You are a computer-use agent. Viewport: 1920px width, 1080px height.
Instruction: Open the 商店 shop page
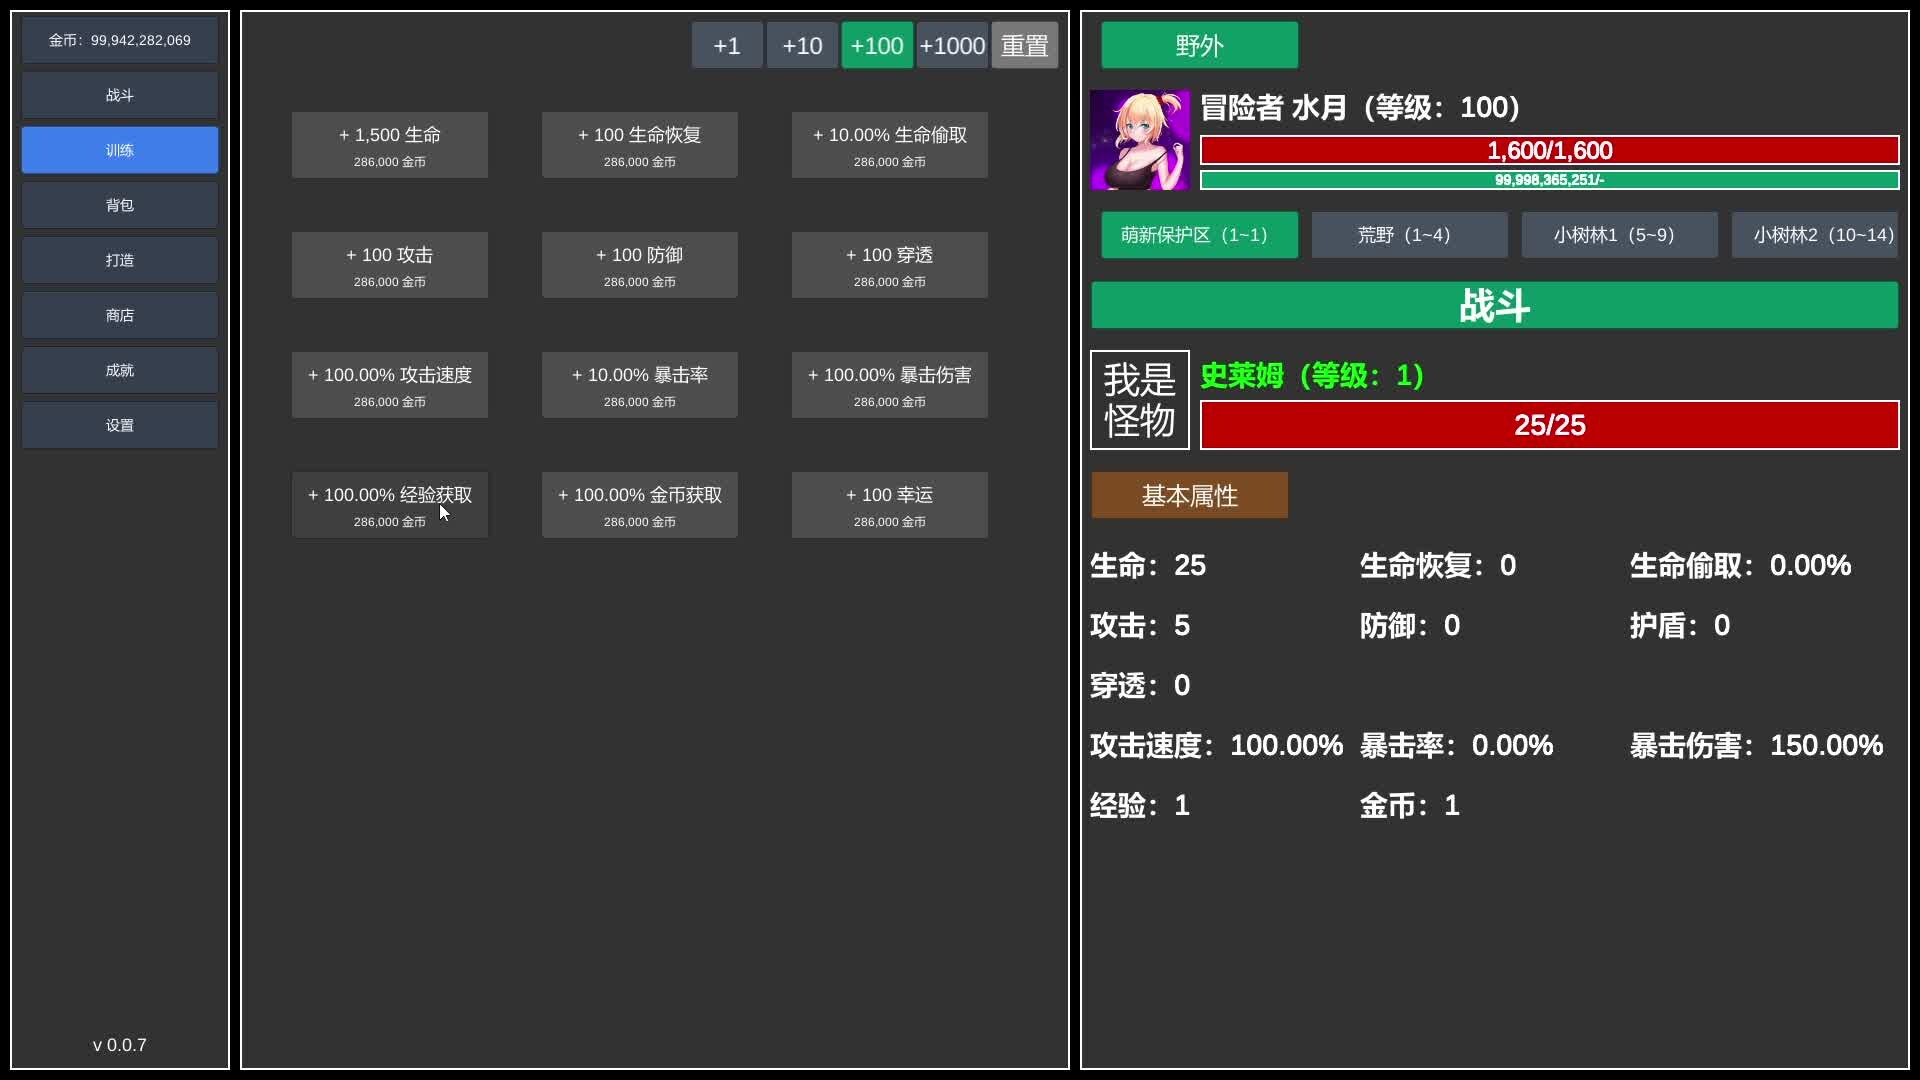point(120,315)
